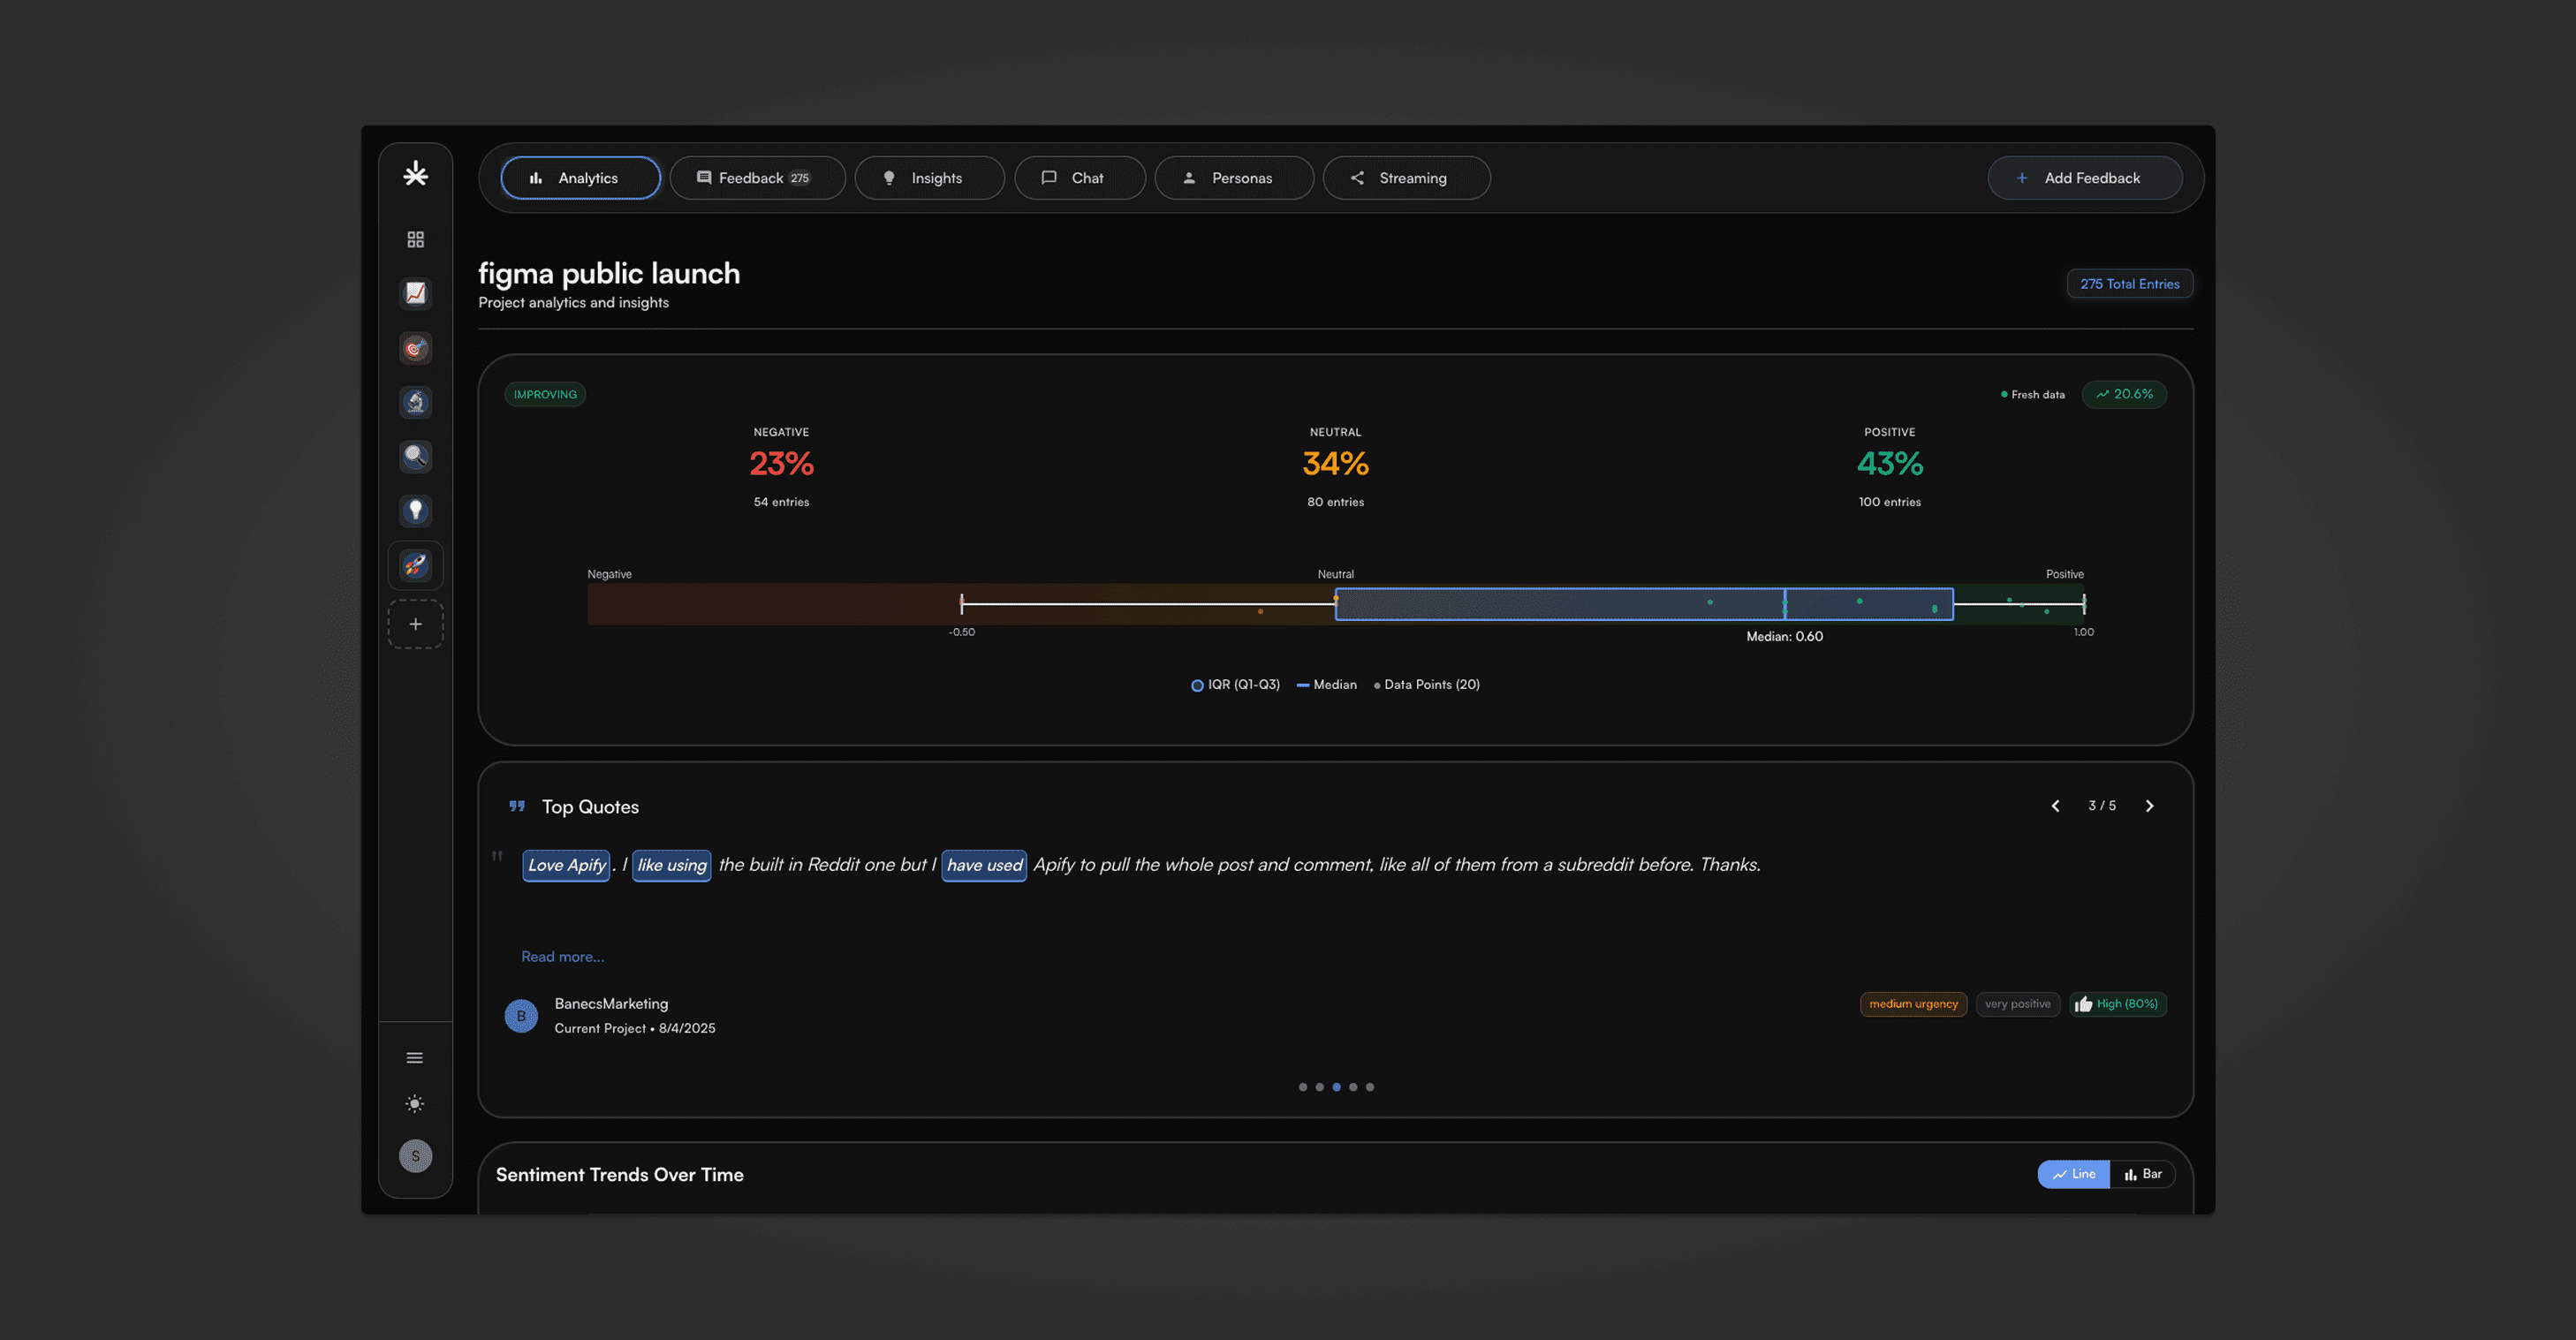The image size is (2576, 1340).
Task: Select the dartboard target project icon
Action: click(415, 348)
